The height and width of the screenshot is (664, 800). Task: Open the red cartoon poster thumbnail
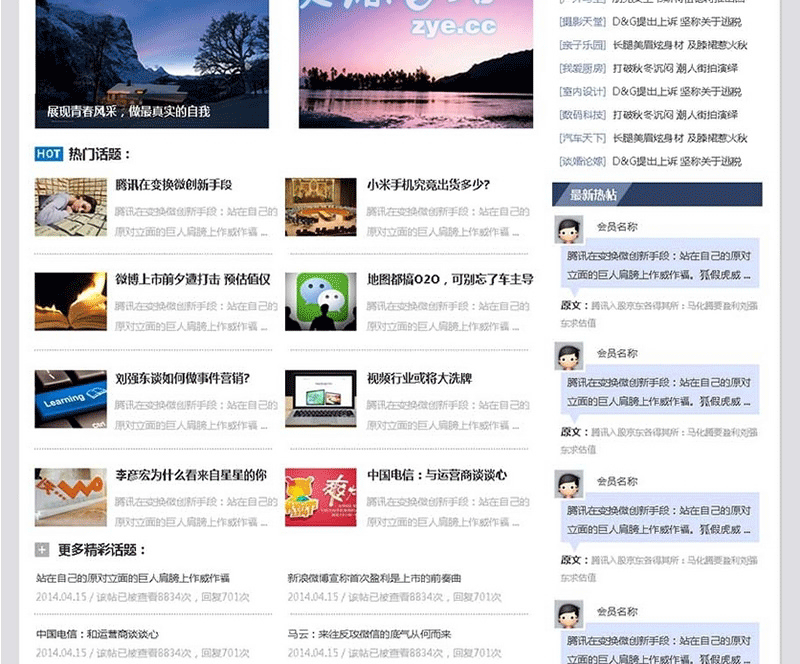tap(321, 497)
